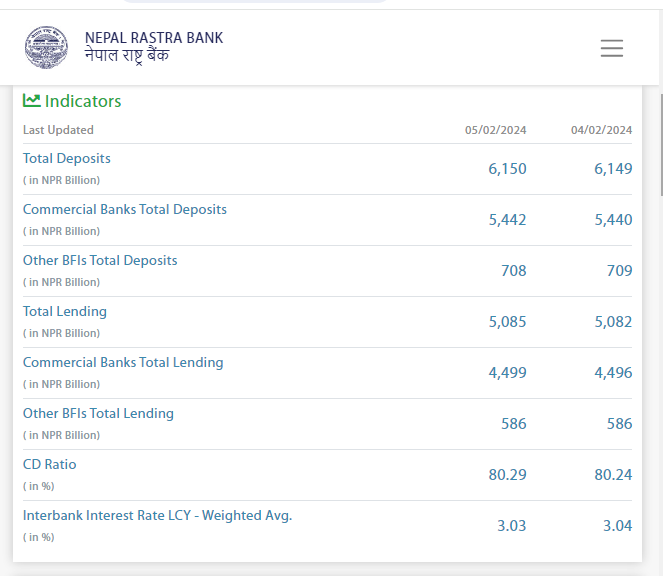The height and width of the screenshot is (576, 663).
Task: Click the Nepal Rastra Bank logo emblem
Action: [47, 47]
